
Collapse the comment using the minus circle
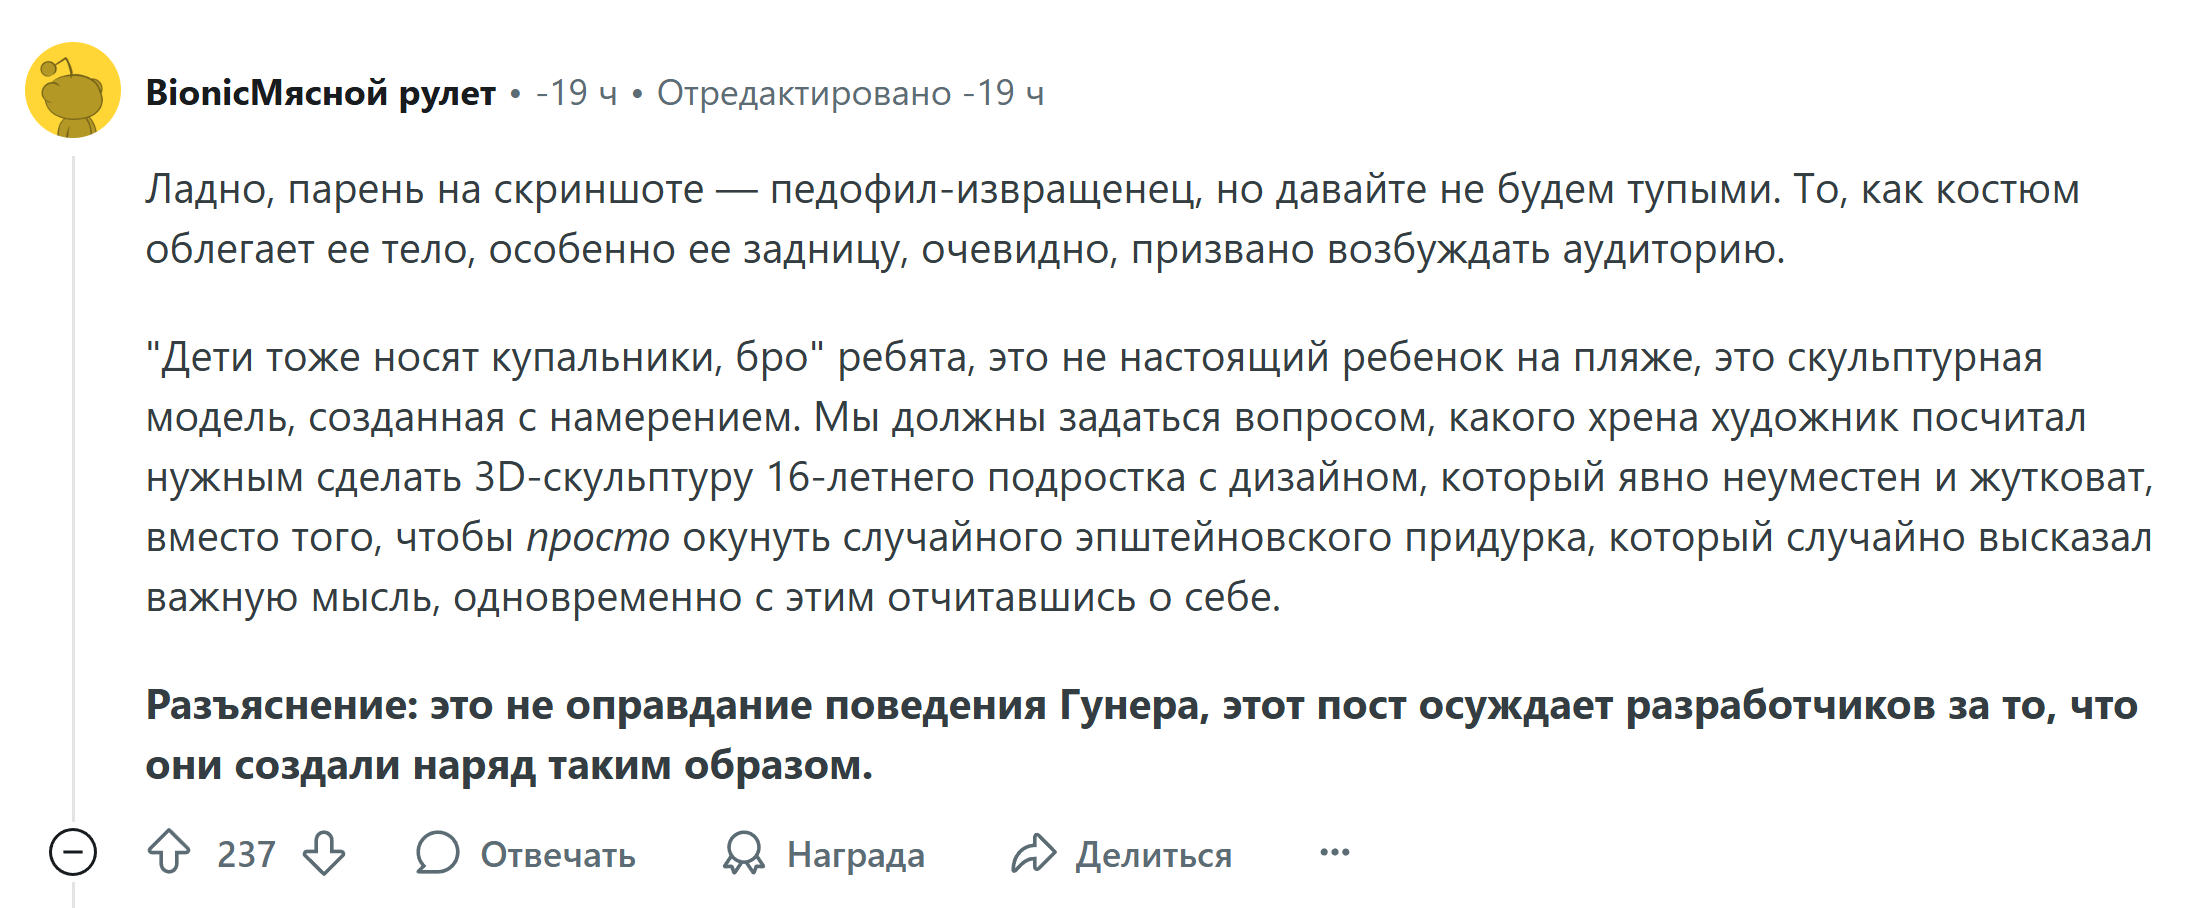coord(73,853)
